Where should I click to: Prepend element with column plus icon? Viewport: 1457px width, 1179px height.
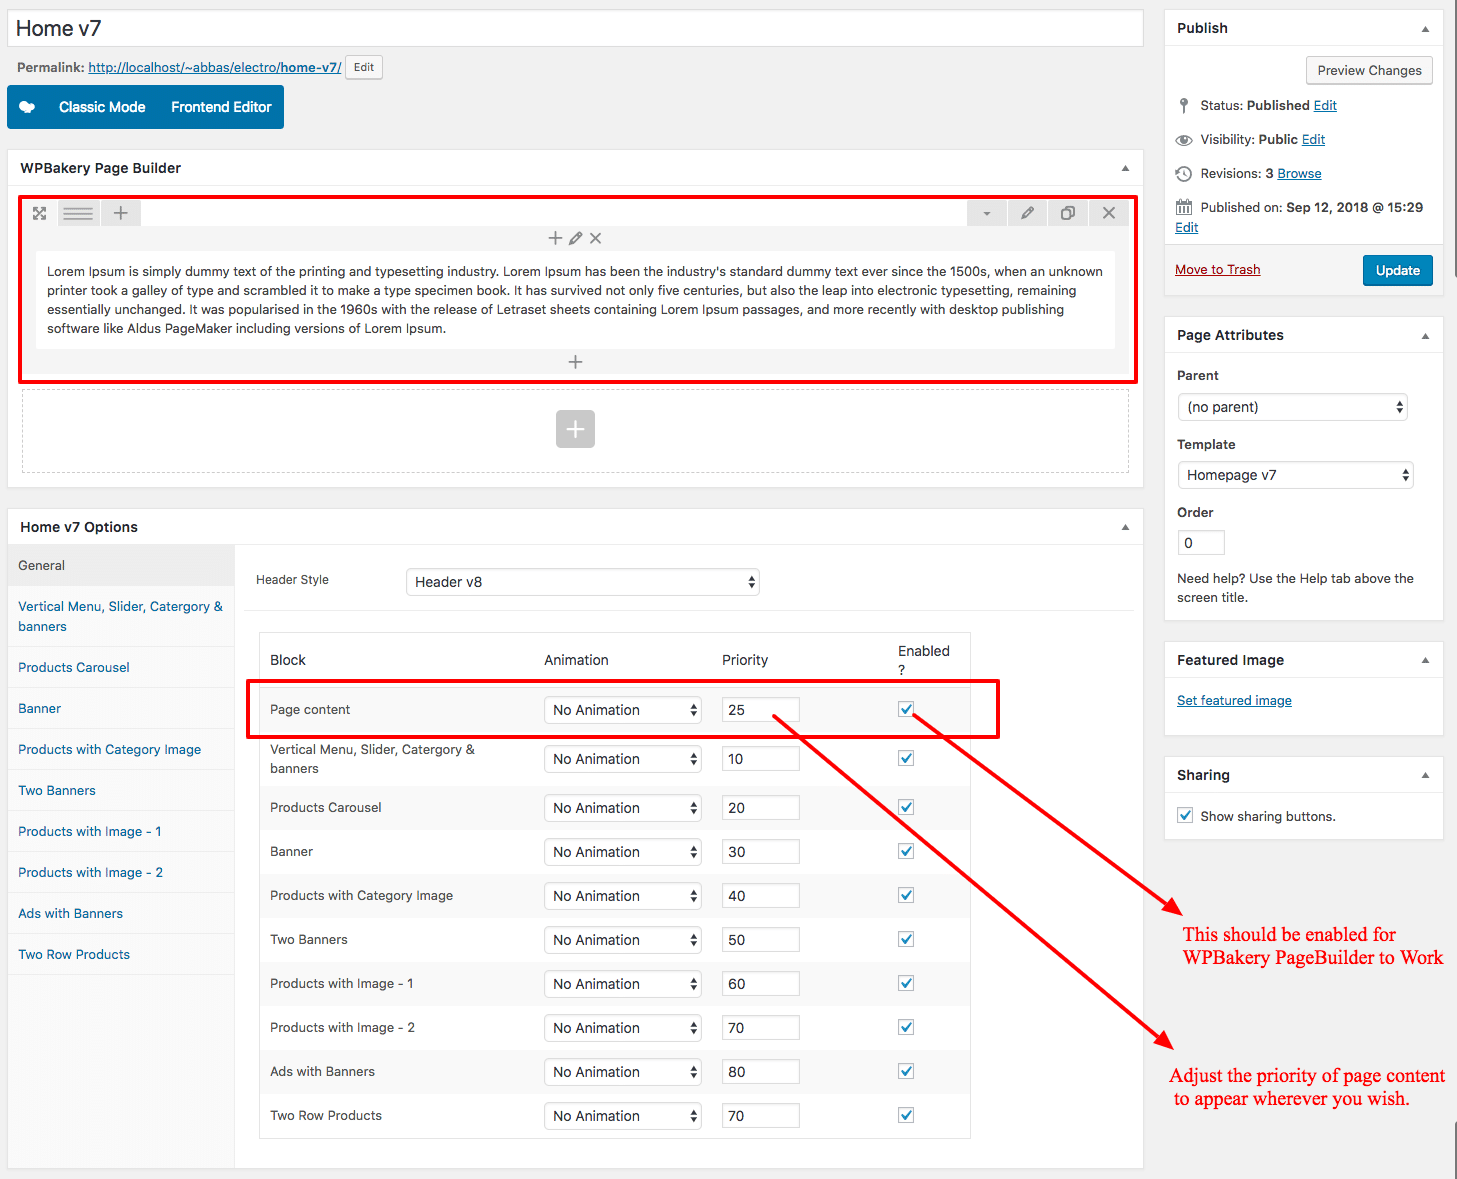555,238
